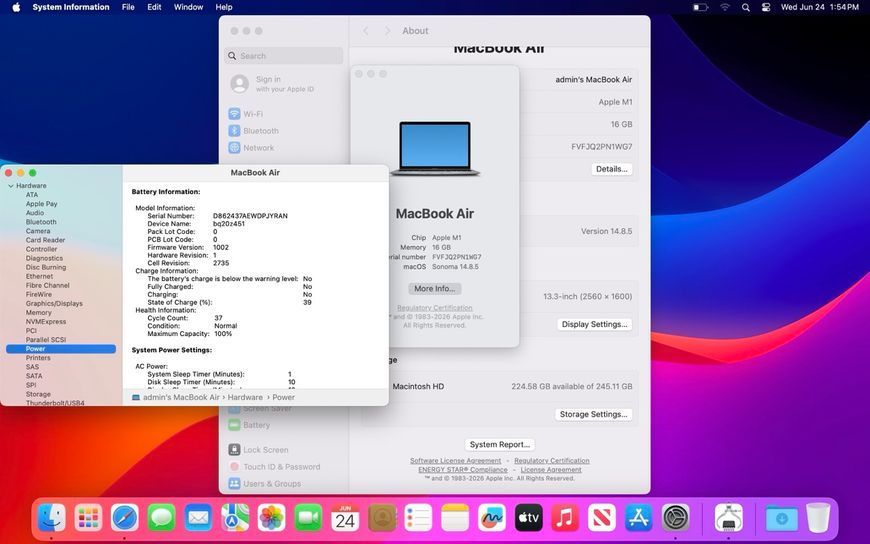This screenshot has height=544, width=870.
Task: Open Notes app in dock
Action: pos(455,518)
